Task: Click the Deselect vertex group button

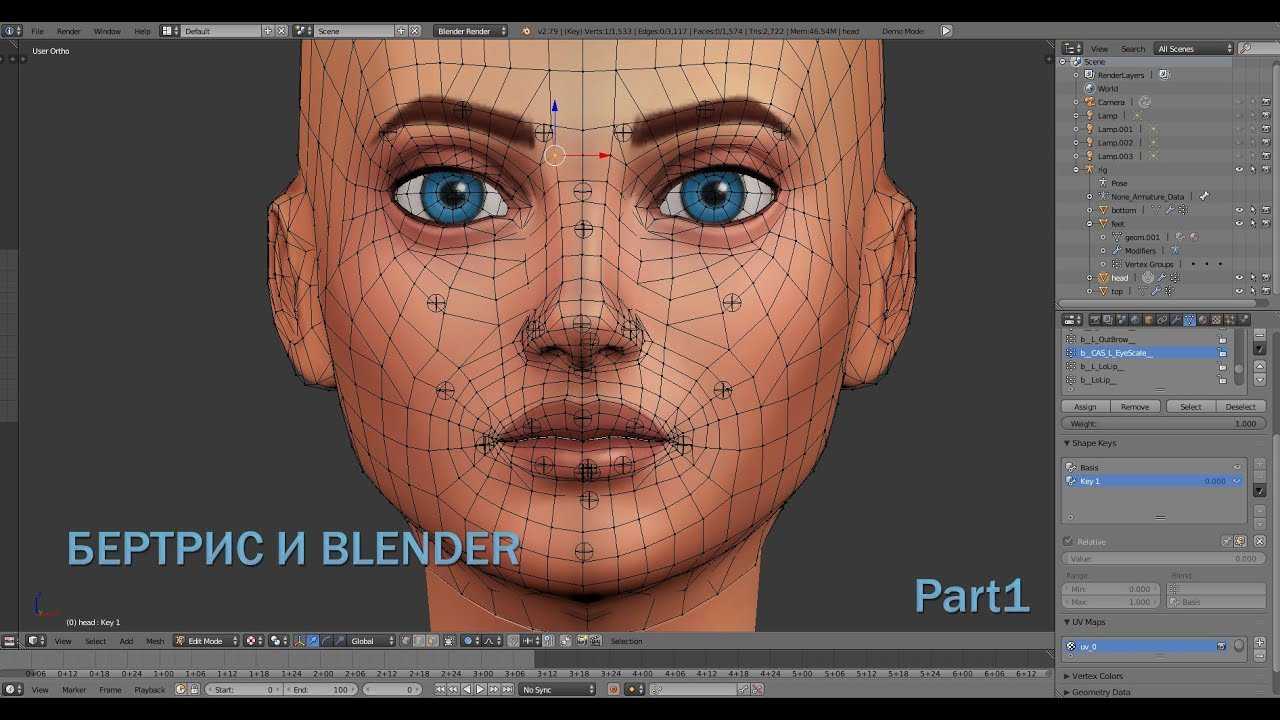Action: (1241, 407)
